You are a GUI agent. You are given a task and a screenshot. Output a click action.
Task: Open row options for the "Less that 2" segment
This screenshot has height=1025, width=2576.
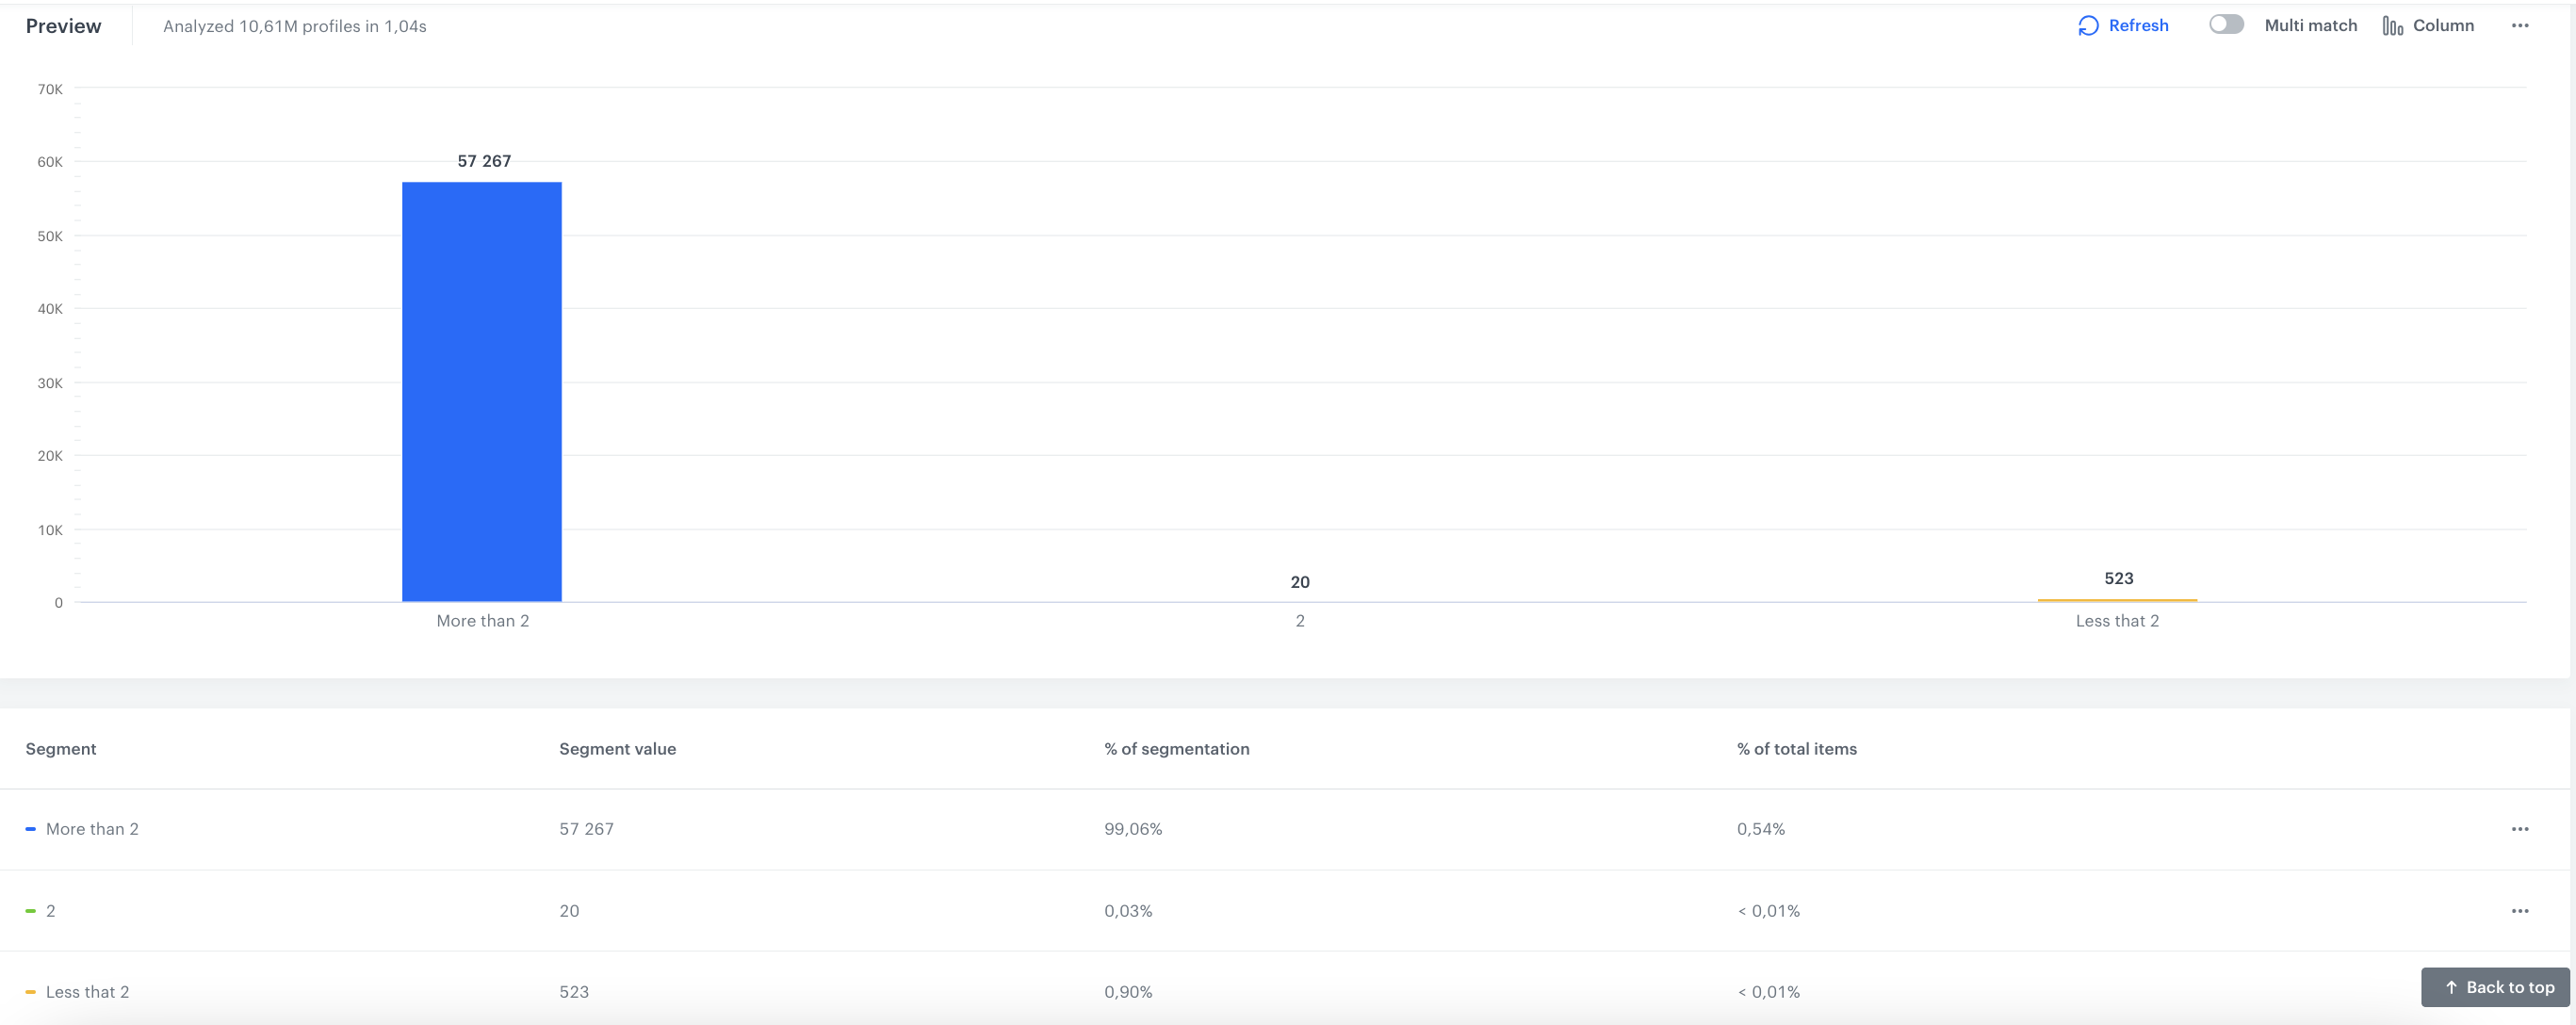2521,991
